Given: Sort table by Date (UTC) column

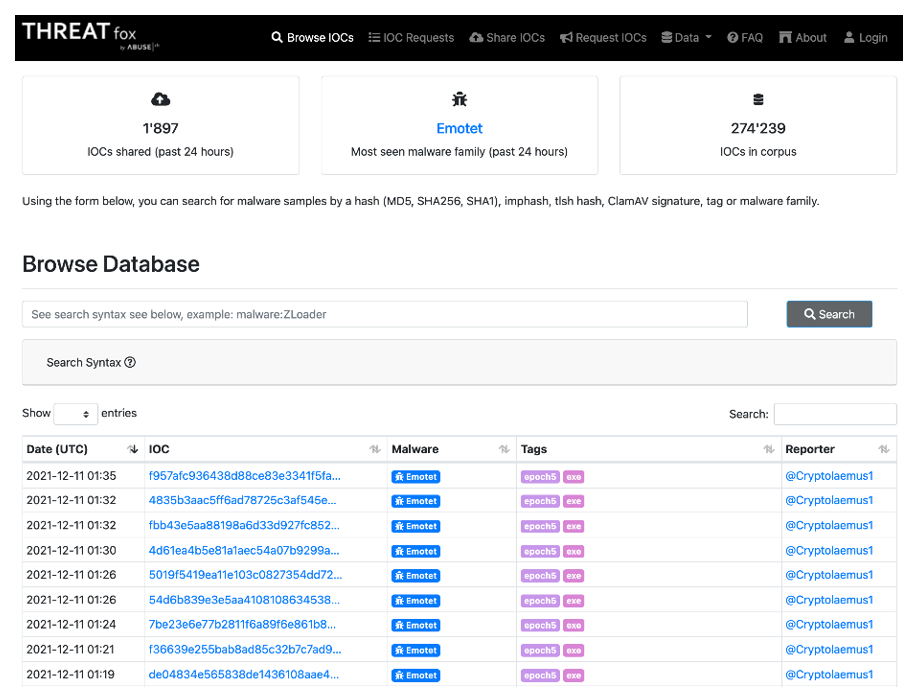Looking at the screenshot, I should tap(82, 449).
